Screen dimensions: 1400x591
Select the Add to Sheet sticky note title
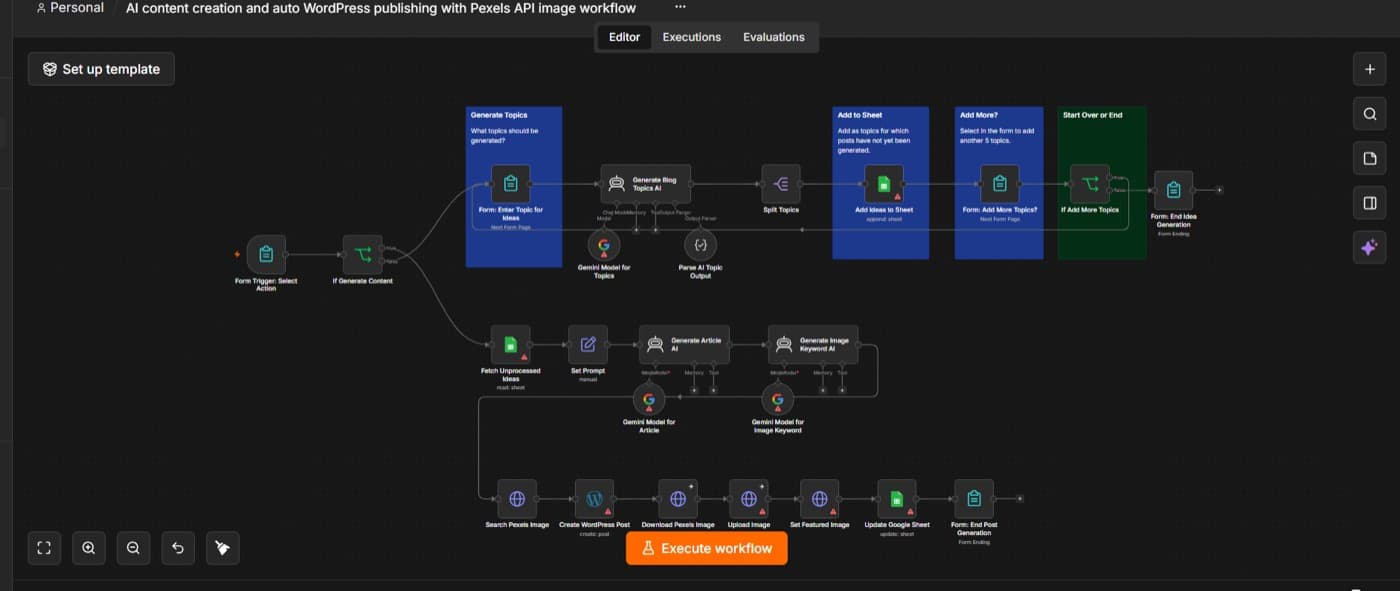(860, 115)
